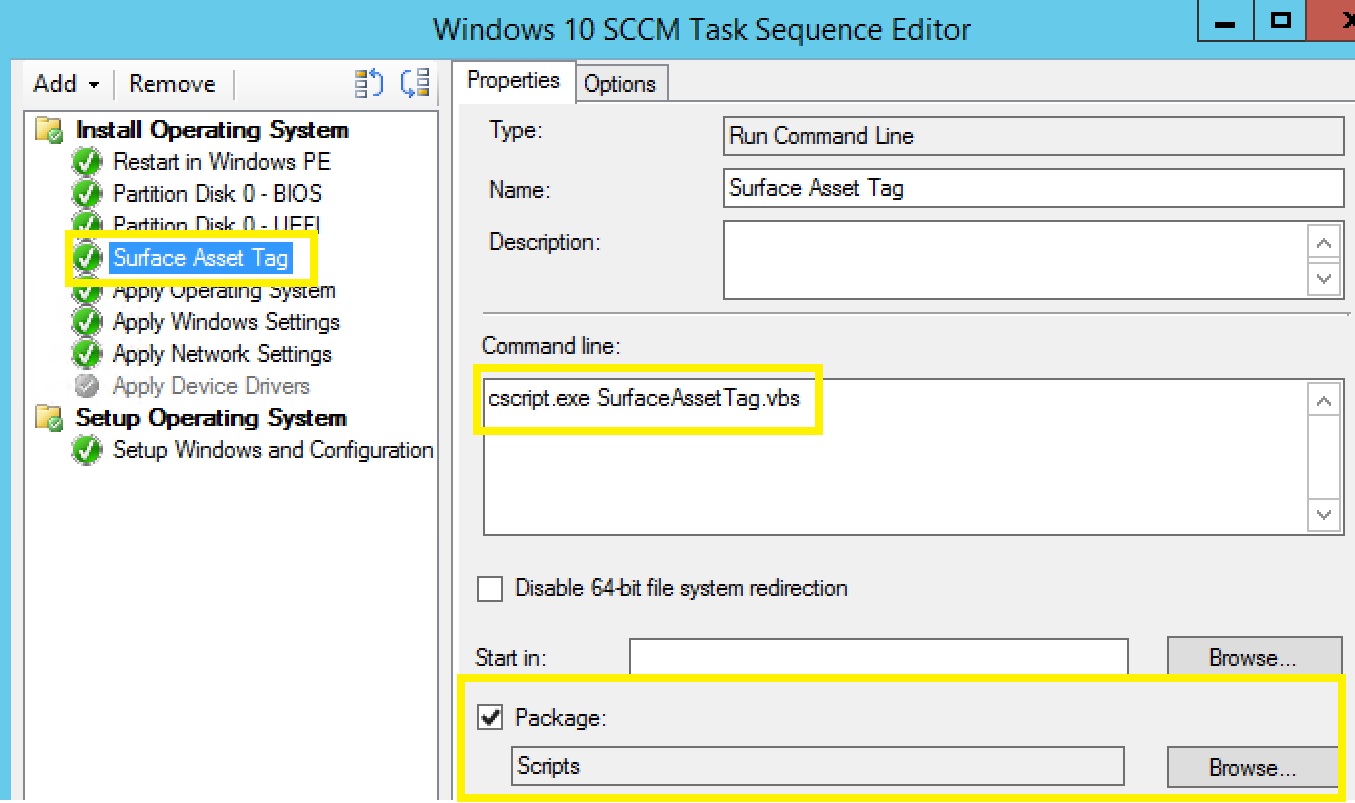Click Browse next to Start in field
Screen dimensions: 1355x803
click(x=1253, y=658)
